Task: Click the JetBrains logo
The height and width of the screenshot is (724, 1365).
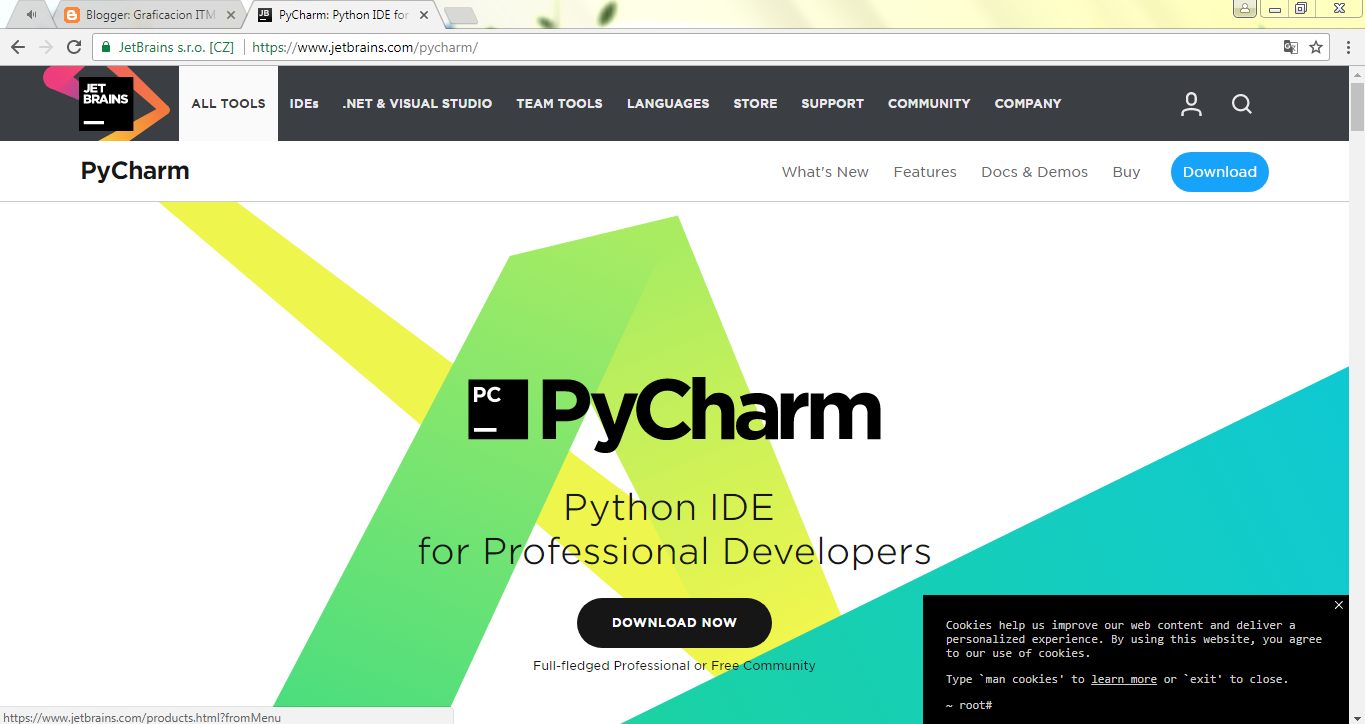Action: click(x=106, y=103)
